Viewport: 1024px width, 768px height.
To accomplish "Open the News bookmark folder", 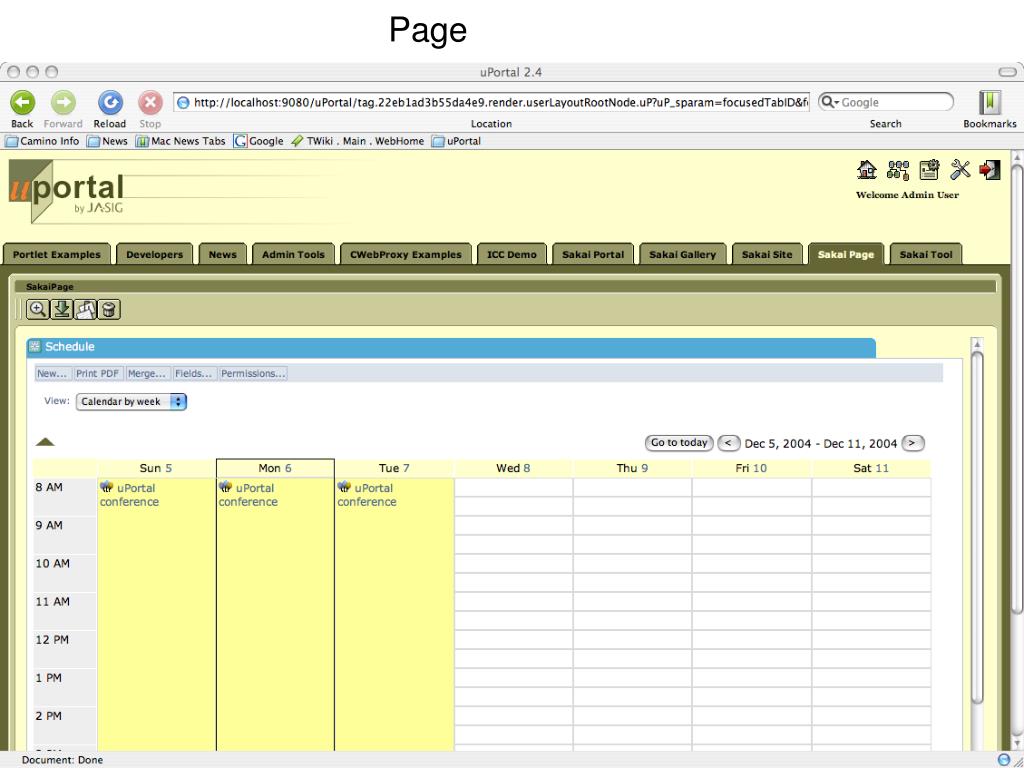I will click(107, 141).
